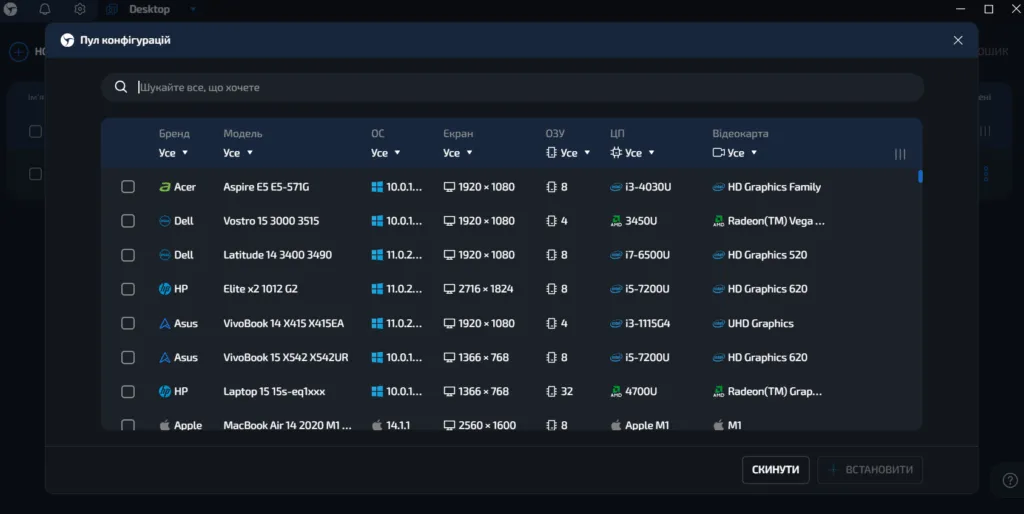Check the Acer Aspire E5 E5-571G row
This screenshot has width=1024, height=514.
[x=128, y=187]
